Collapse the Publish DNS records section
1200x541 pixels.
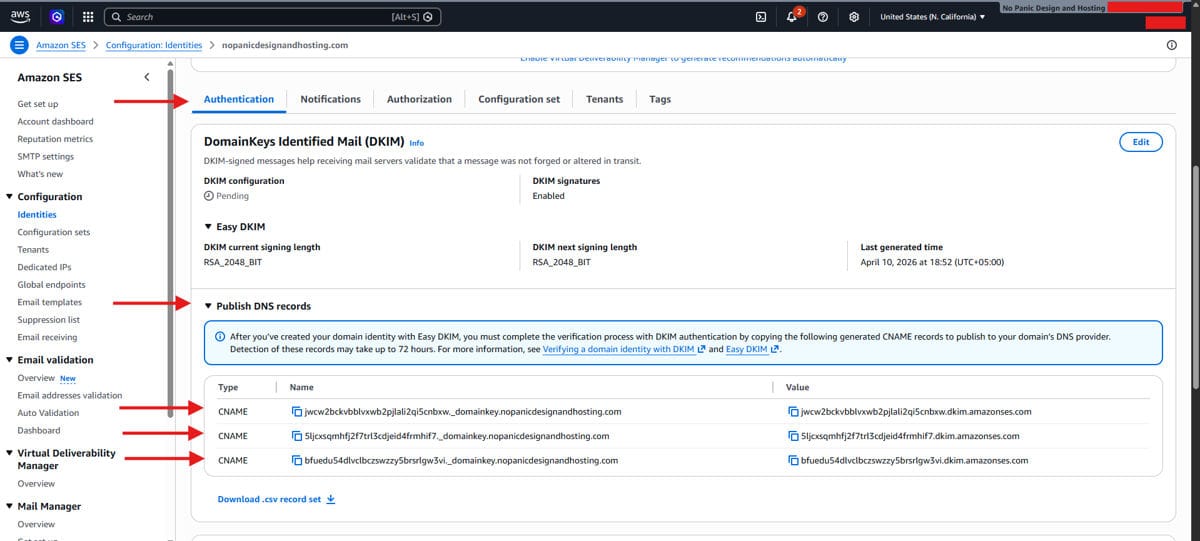pyautogui.click(x=208, y=306)
